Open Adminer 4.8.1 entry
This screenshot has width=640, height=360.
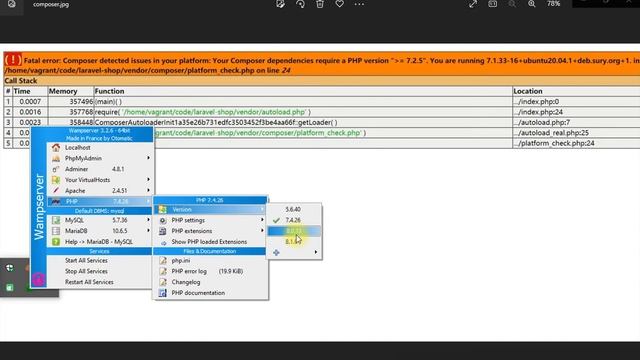click(x=100, y=169)
